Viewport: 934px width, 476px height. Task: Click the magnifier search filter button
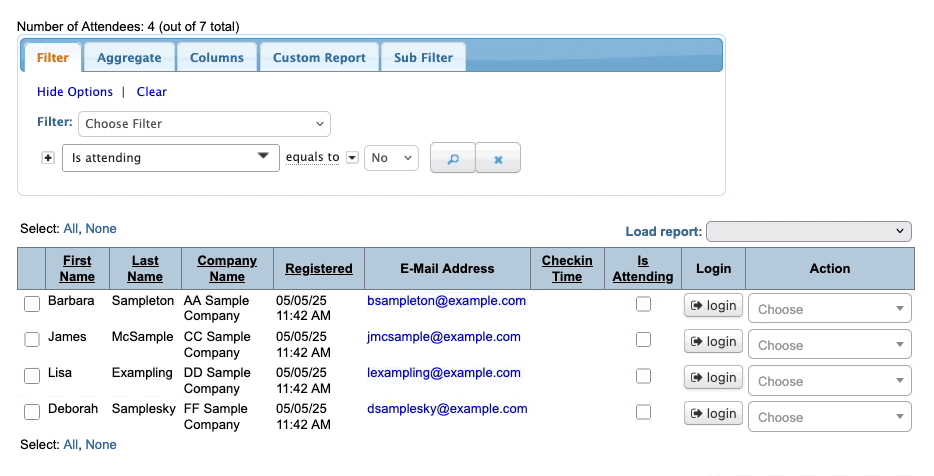pyautogui.click(x=452, y=158)
